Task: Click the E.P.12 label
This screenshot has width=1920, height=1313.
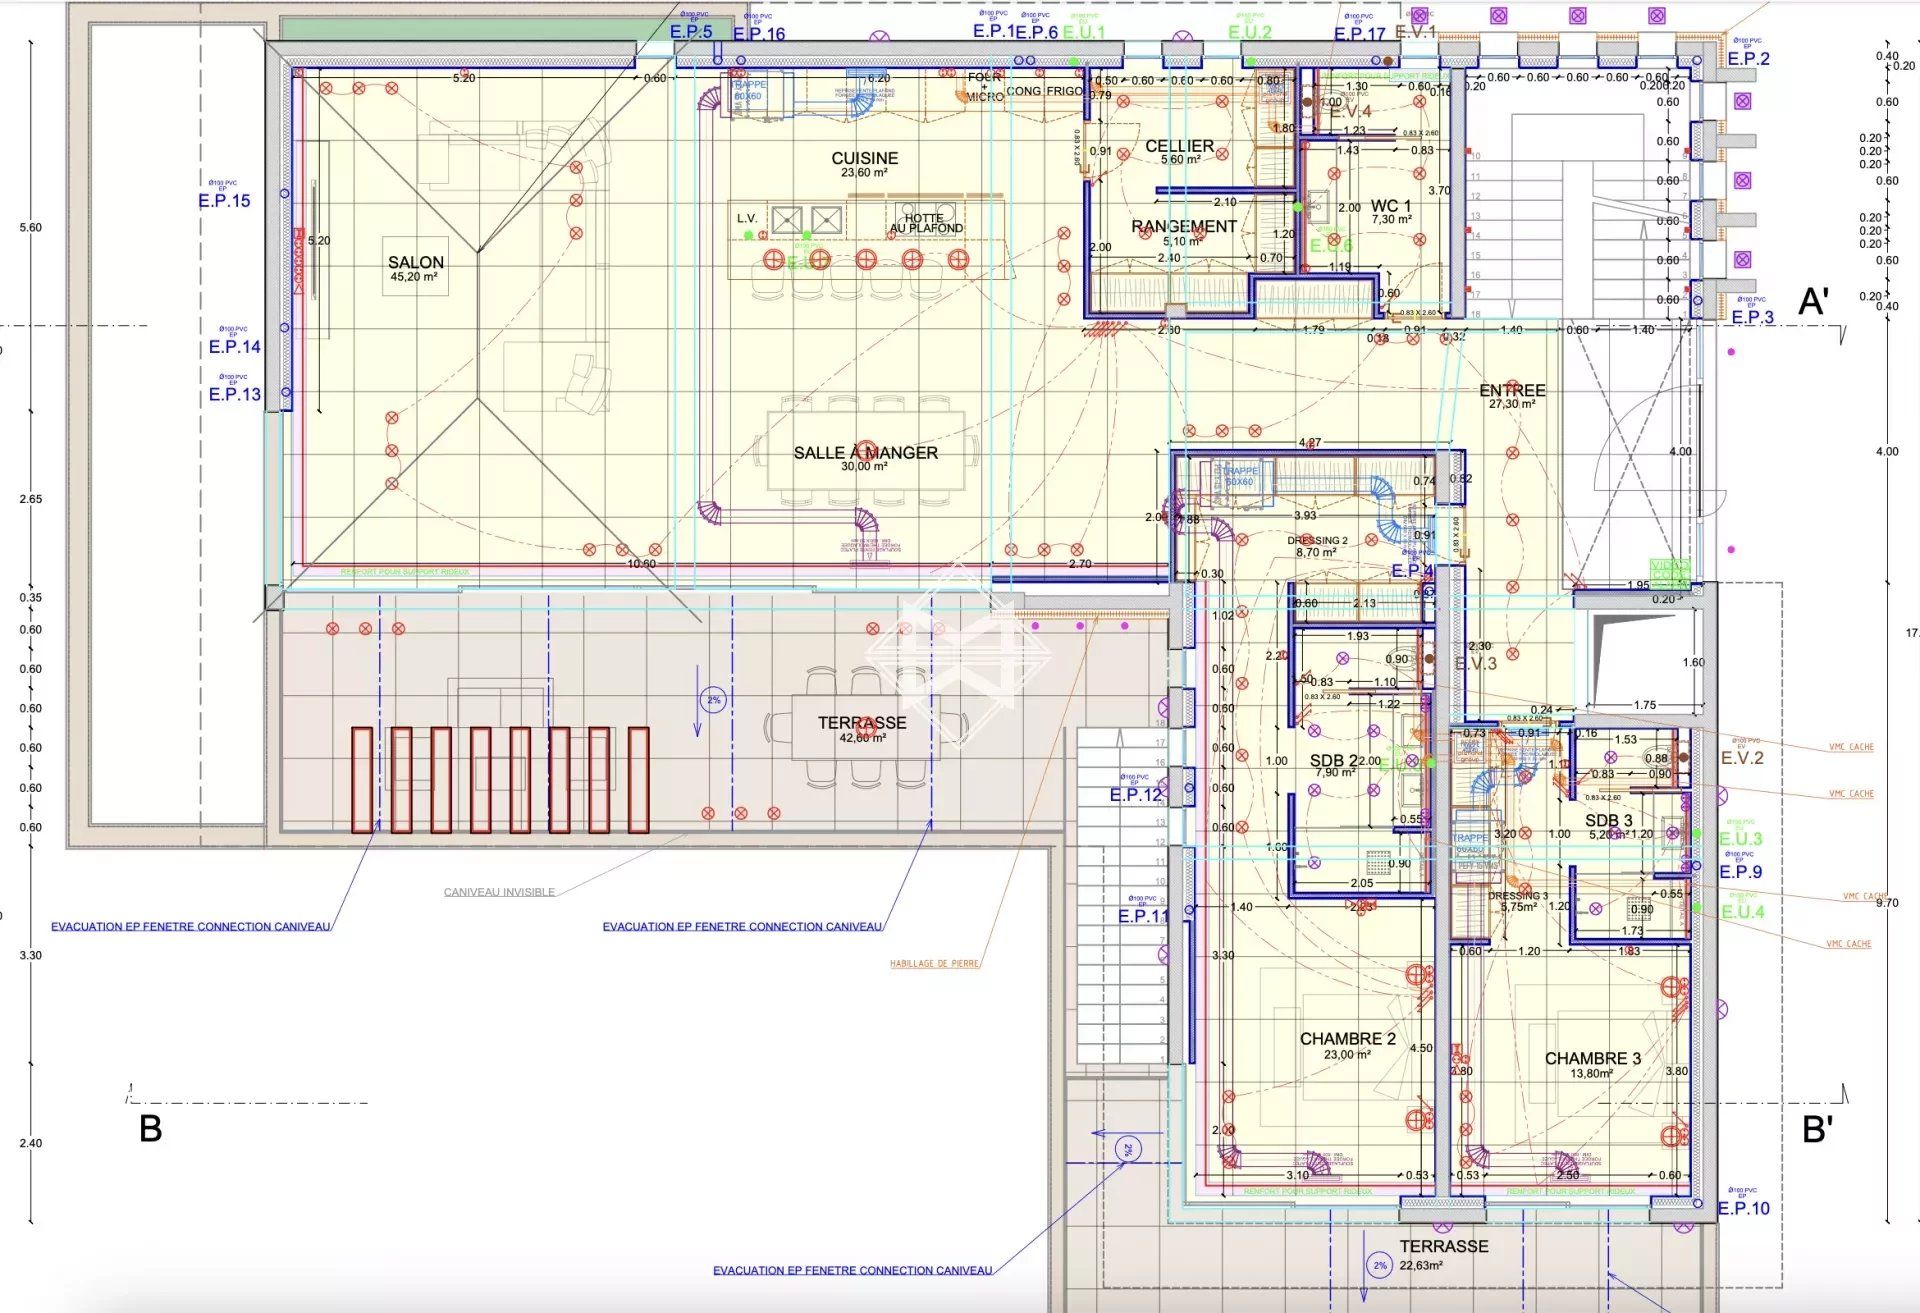Action: point(1136,795)
